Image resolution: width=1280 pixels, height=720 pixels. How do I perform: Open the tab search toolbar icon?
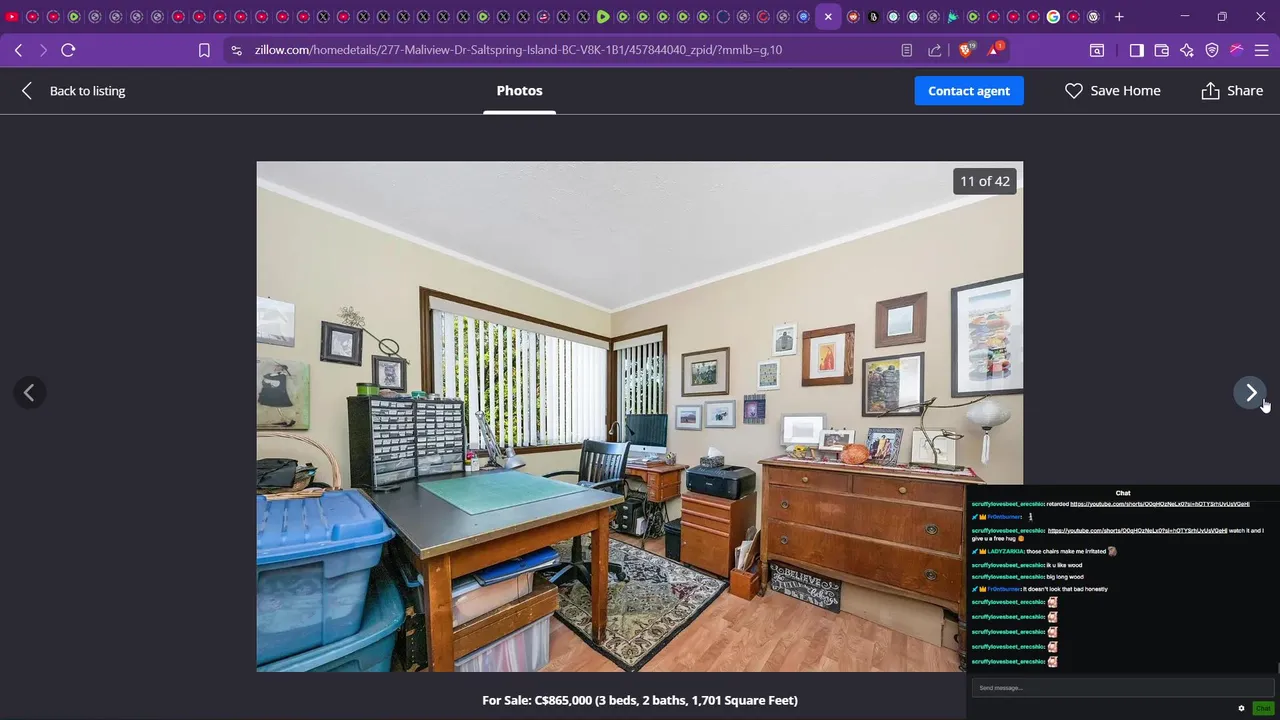[1097, 50]
